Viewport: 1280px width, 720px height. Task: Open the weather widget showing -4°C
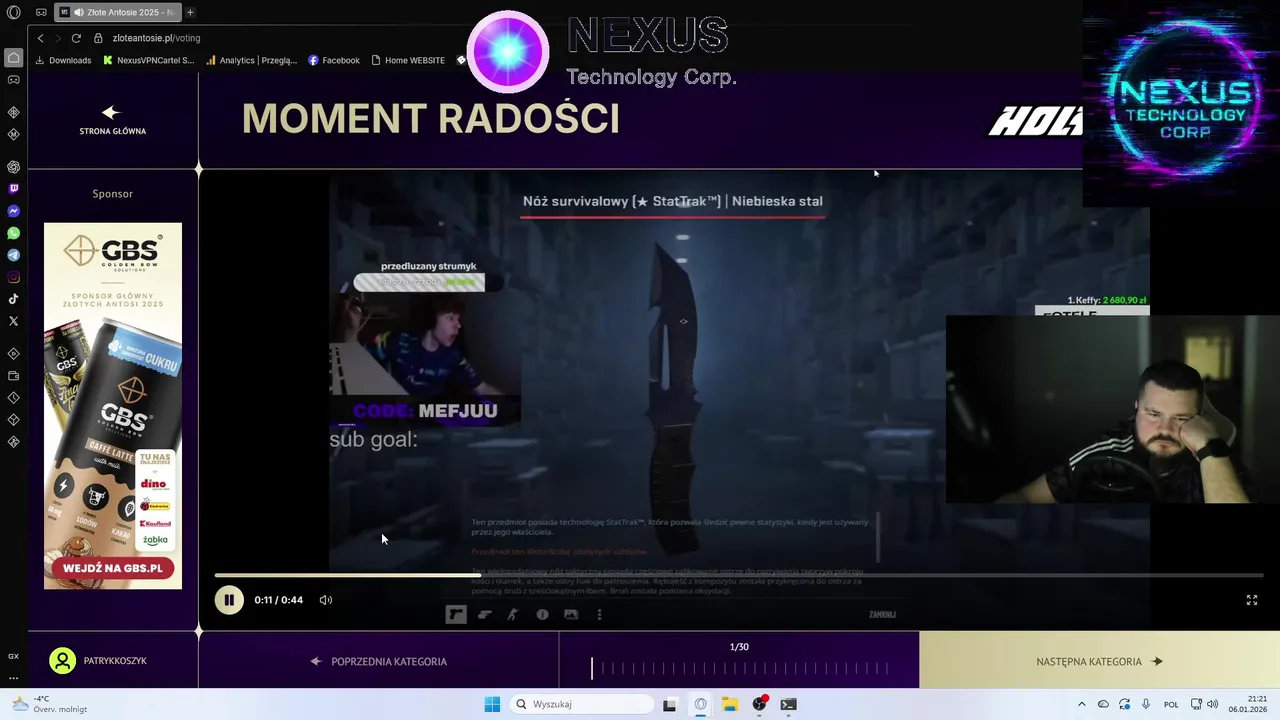click(50, 704)
